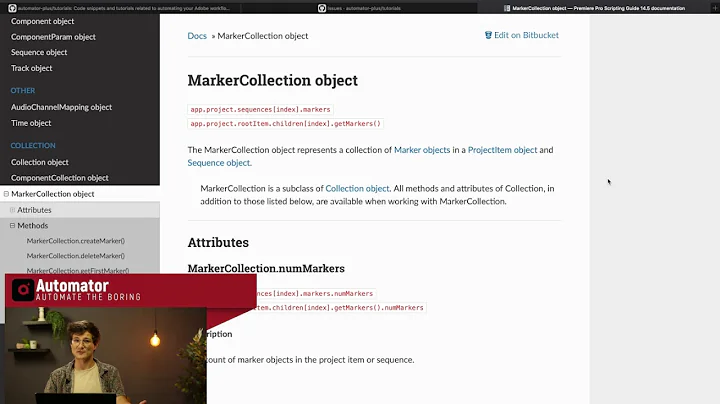Open ComponentParam object in sidebar
Image resolution: width=720 pixels, height=404 pixels.
(x=53, y=37)
